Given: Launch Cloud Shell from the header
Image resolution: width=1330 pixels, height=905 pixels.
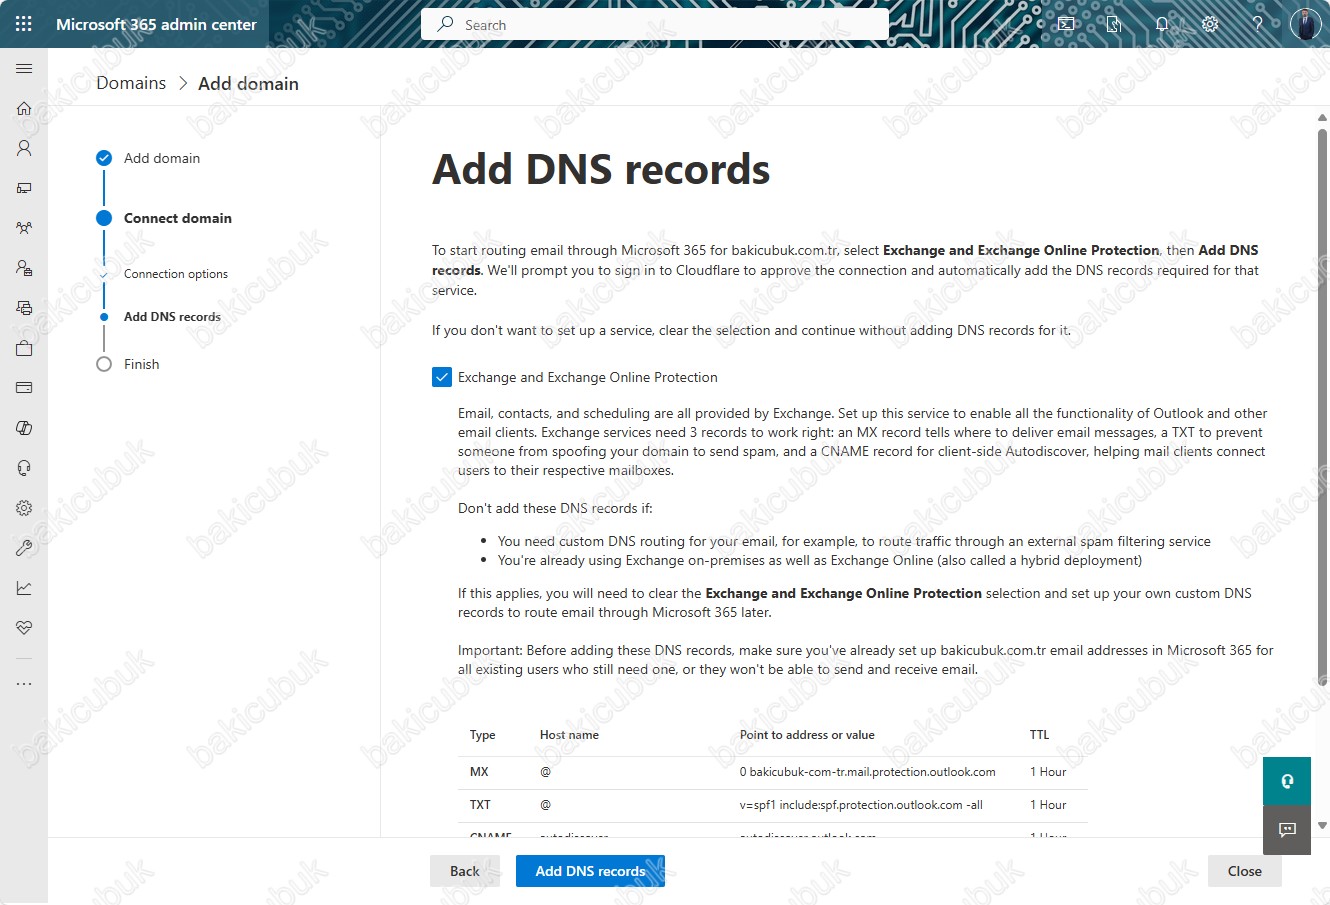Looking at the screenshot, I should click(1066, 24).
